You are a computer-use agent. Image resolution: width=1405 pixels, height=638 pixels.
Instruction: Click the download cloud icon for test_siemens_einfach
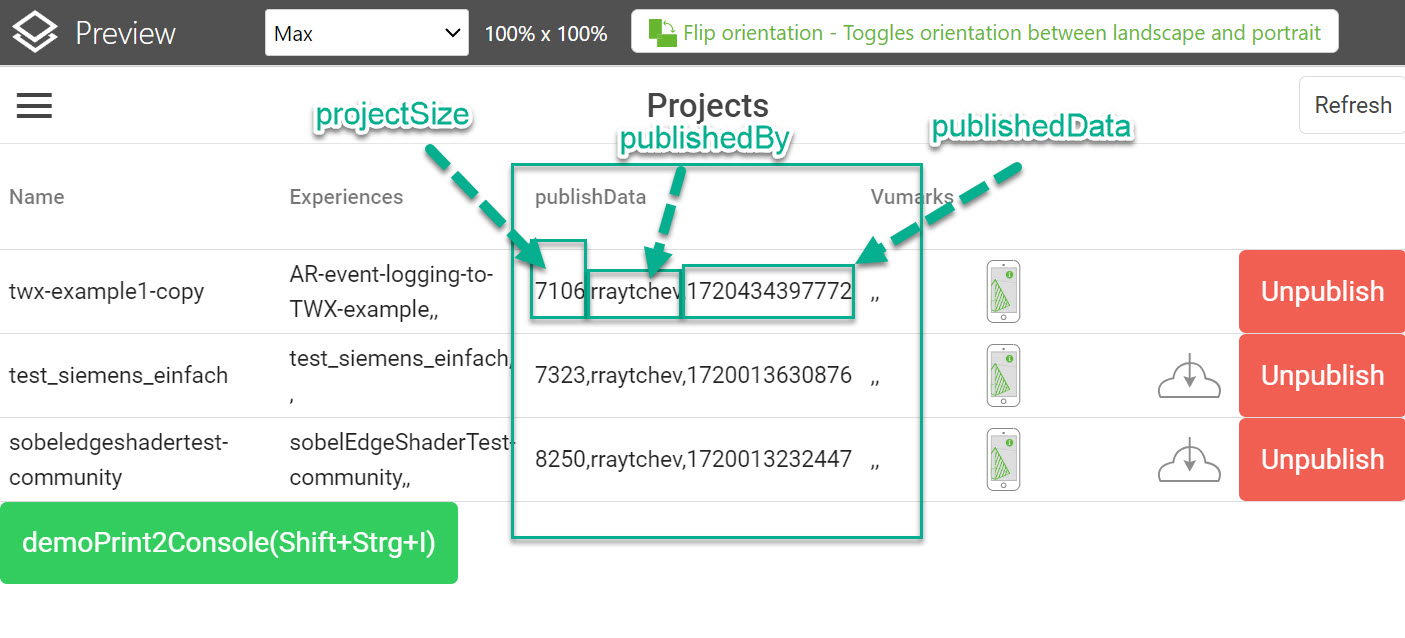(1188, 375)
